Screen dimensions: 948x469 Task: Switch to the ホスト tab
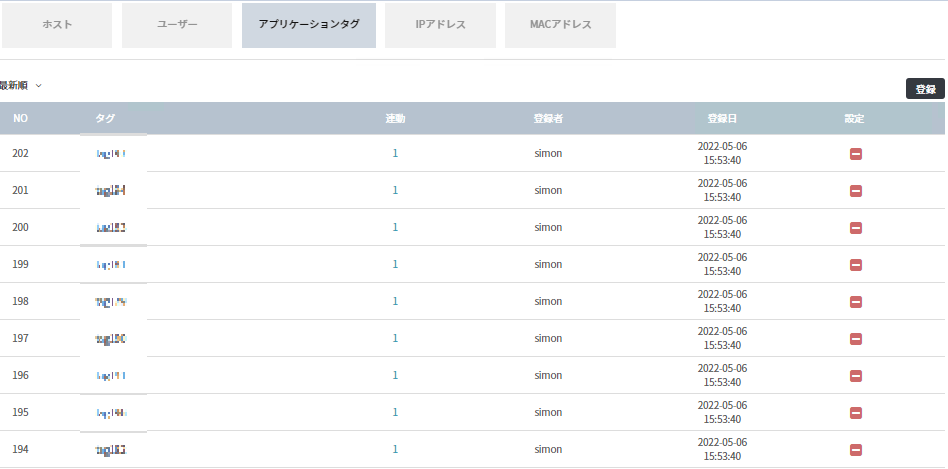pyautogui.click(x=57, y=25)
